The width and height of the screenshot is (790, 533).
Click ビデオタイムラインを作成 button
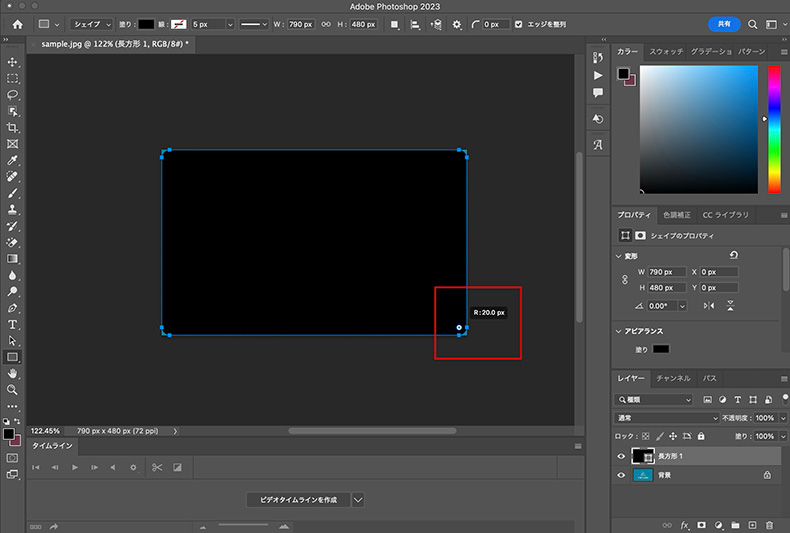pyautogui.click(x=296, y=499)
